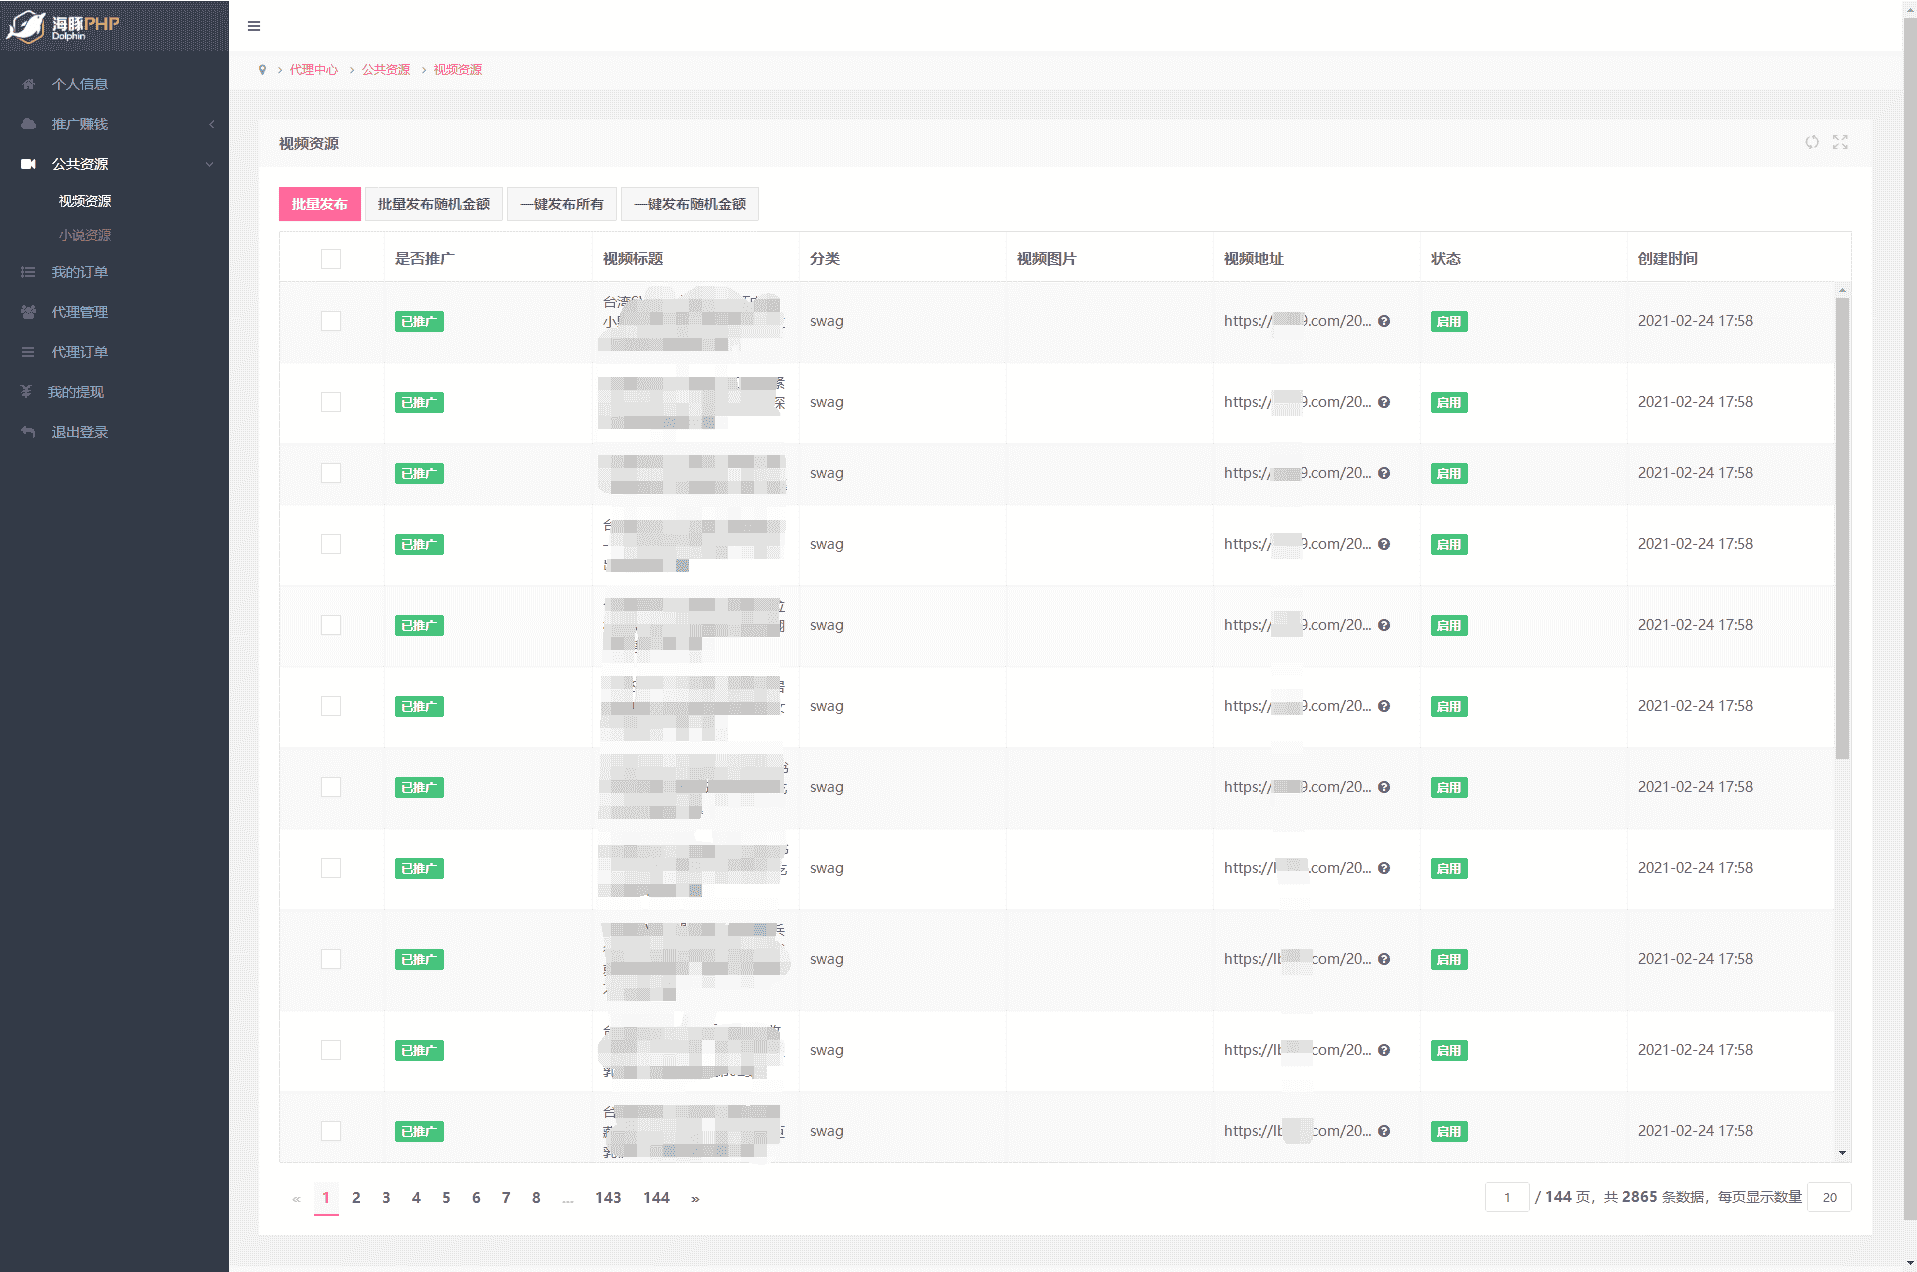Select the second row's checkbox
The width and height of the screenshot is (1917, 1272).
tap(331, 402)
